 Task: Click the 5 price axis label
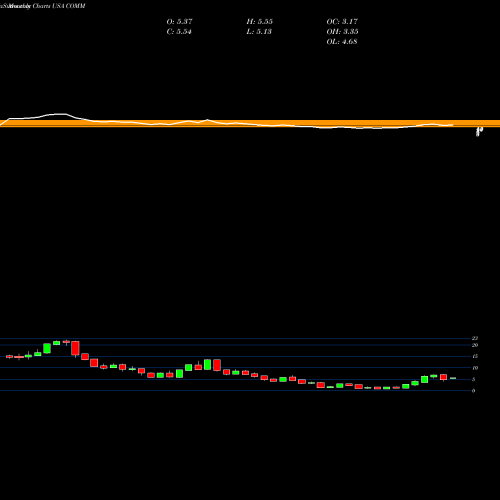point(473,379)
